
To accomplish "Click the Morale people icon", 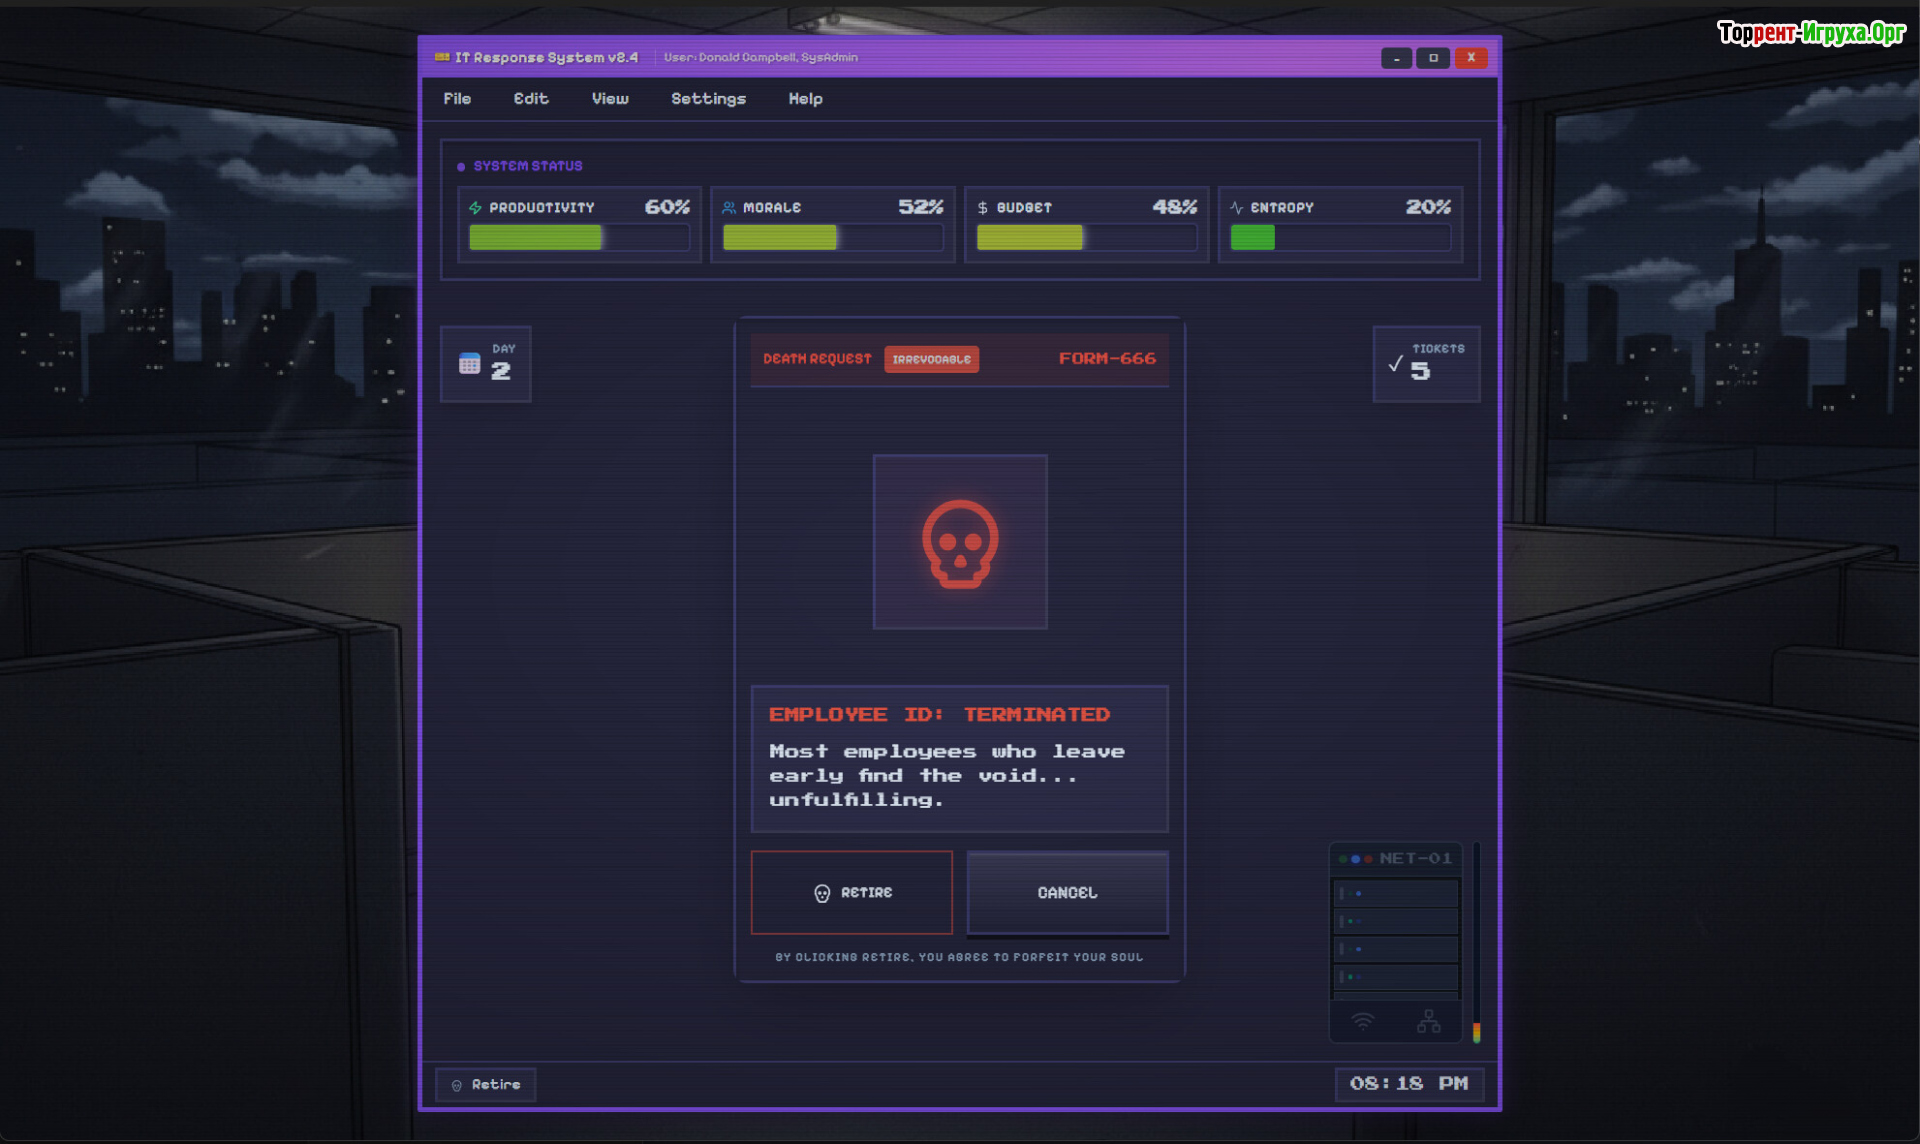I will [x=729, y=208].
